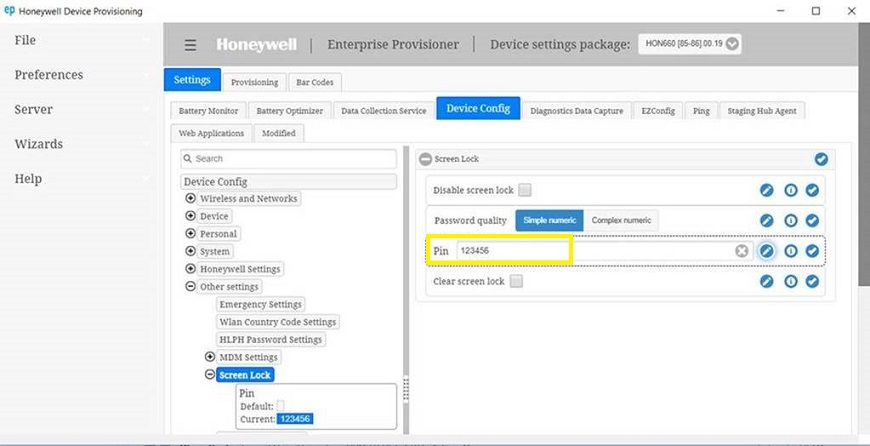Tick the Disable screen lock checkbox
The width and height of the screenshot is (870, 446).
(524, 190)
